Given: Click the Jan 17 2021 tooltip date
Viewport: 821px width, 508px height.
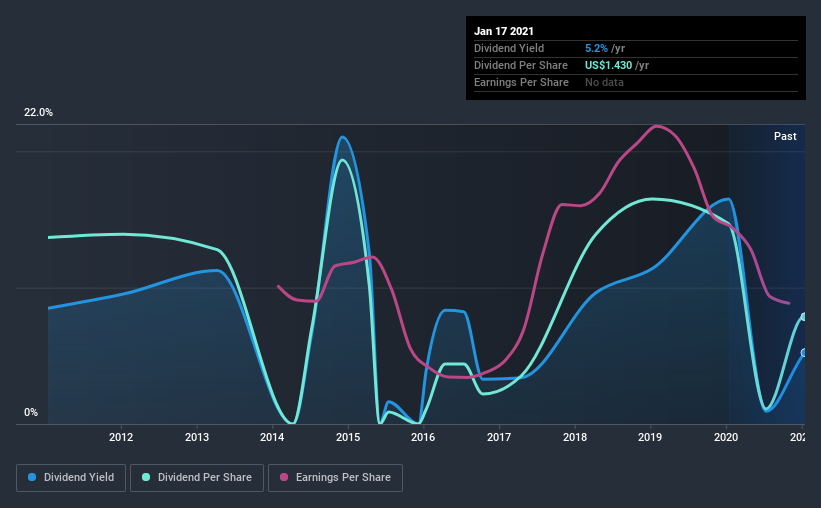Looking at the screenshot, I should coord(504,31).
